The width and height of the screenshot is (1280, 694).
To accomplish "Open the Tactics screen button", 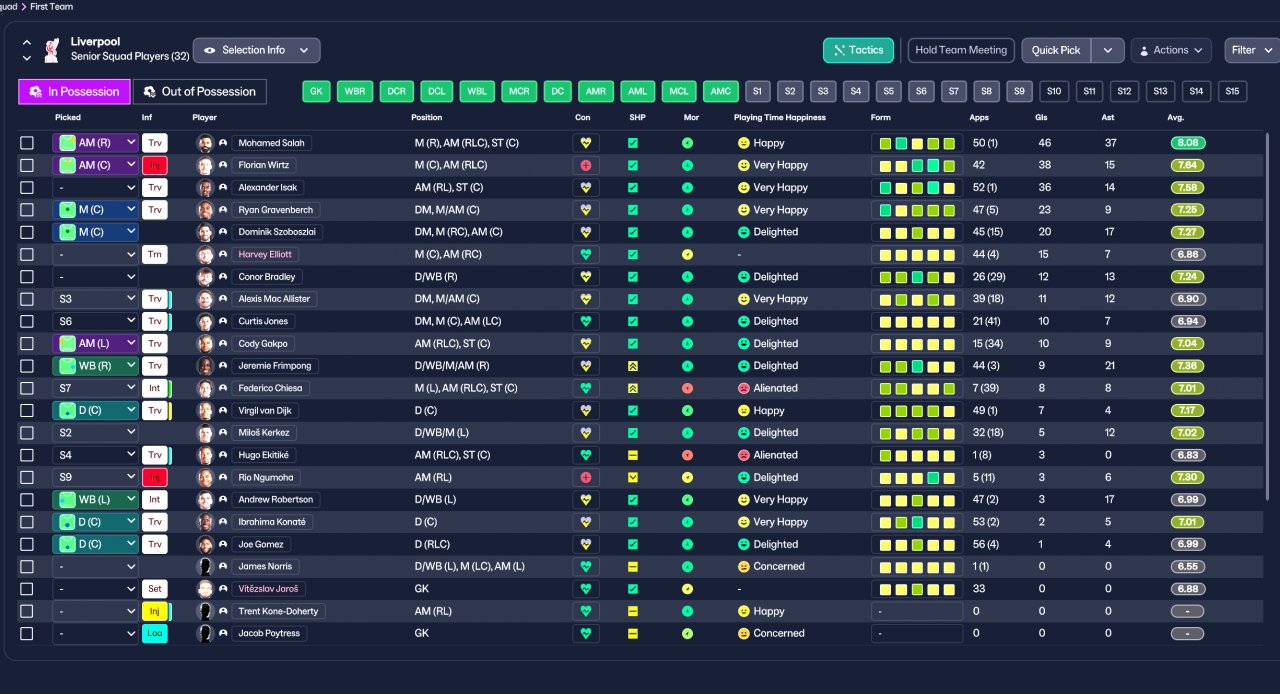I will pyautogui.click(x=858, y=50).
